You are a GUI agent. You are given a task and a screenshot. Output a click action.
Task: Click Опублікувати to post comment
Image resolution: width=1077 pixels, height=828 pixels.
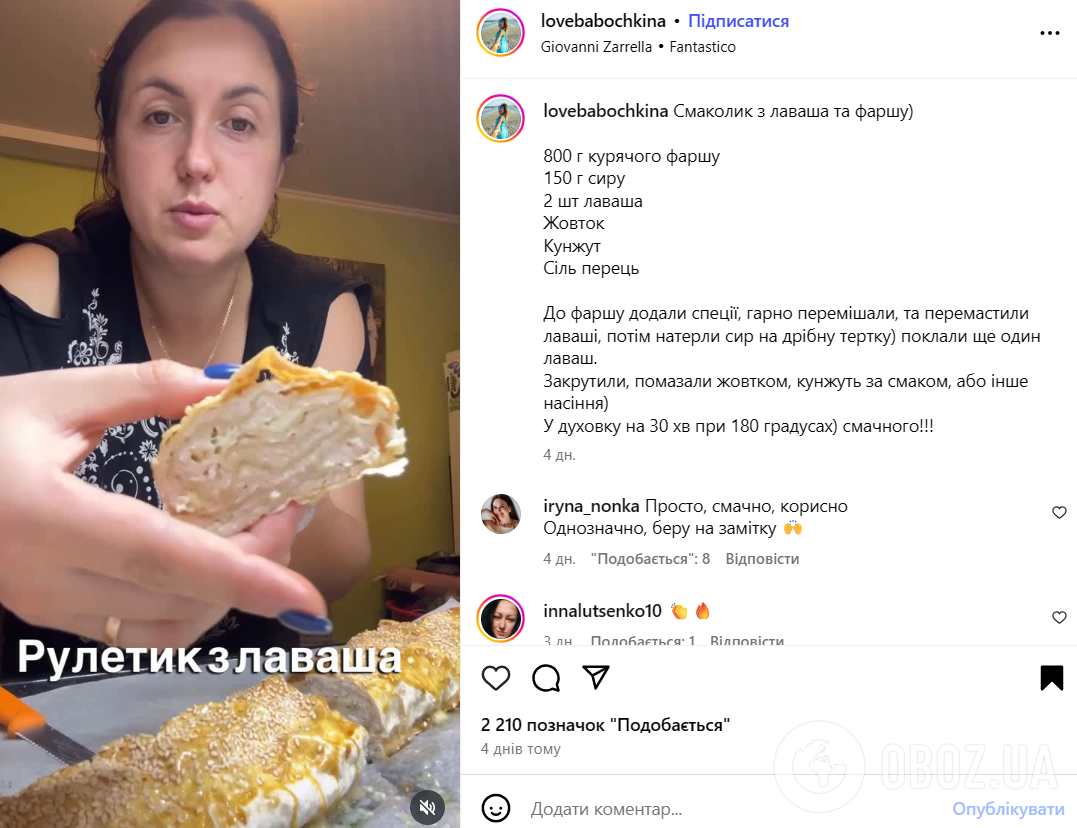(1008, 809)
